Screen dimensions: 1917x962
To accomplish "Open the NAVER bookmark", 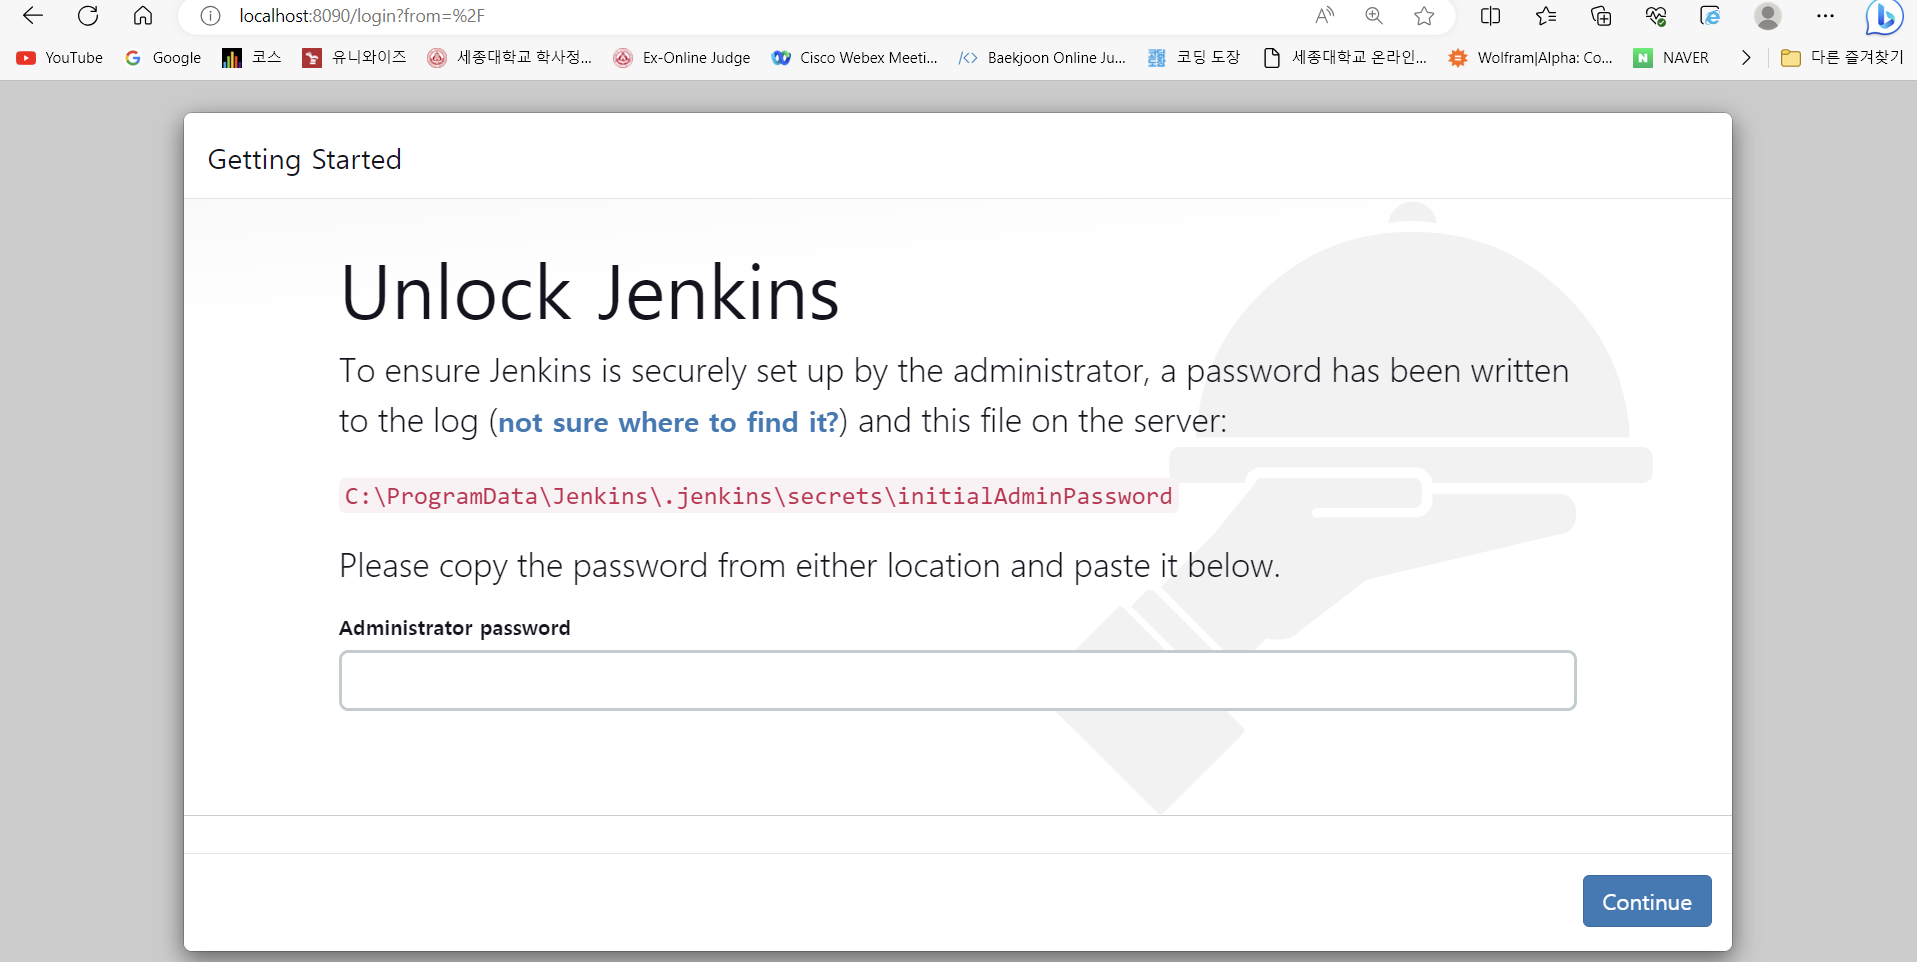I will 1672,58.
